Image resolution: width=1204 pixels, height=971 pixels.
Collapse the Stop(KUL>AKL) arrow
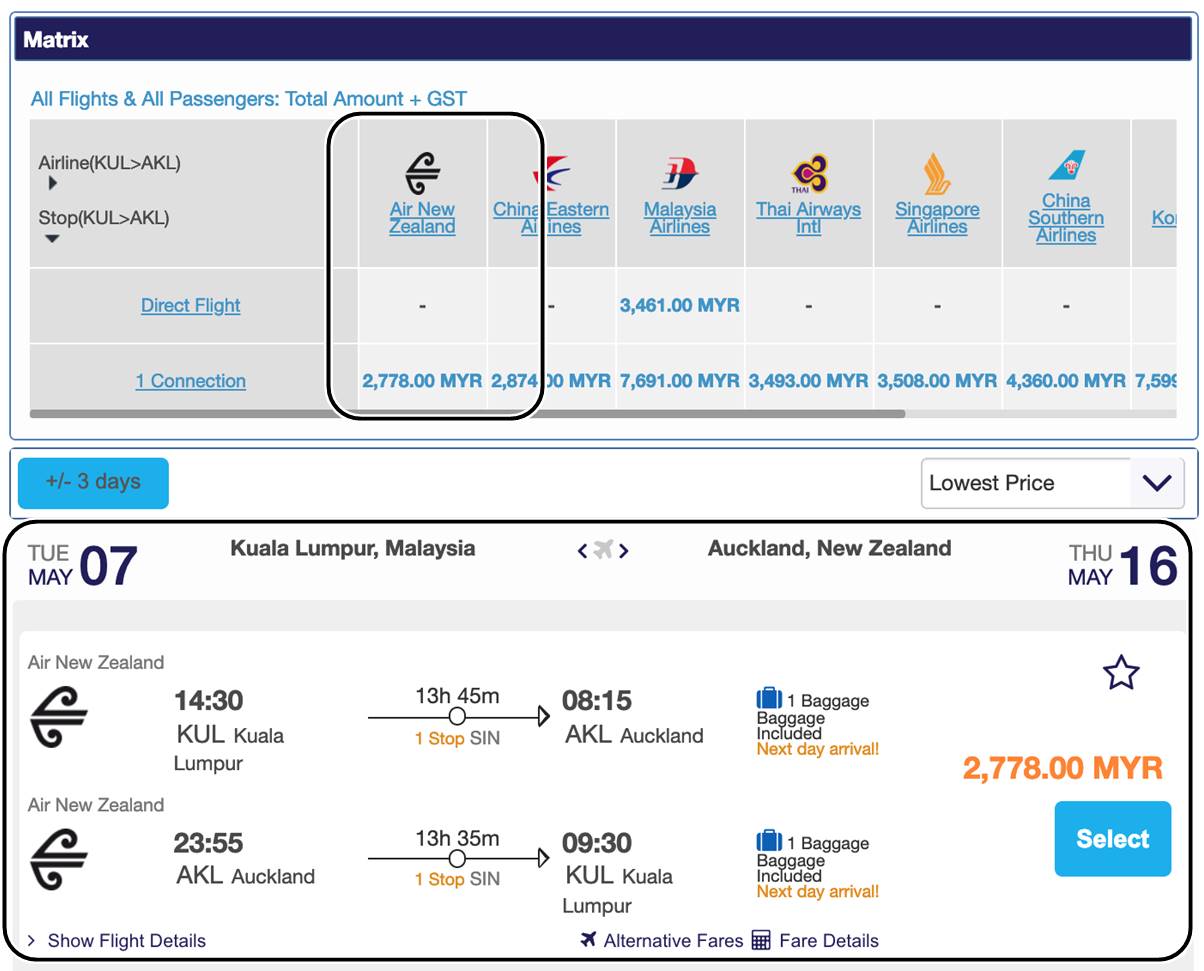point(52,239)
